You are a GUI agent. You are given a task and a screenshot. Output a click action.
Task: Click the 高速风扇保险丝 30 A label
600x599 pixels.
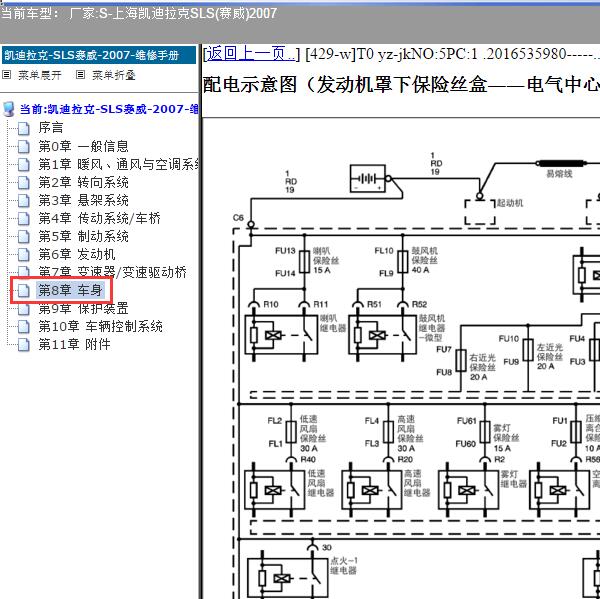tap(410, 434)
